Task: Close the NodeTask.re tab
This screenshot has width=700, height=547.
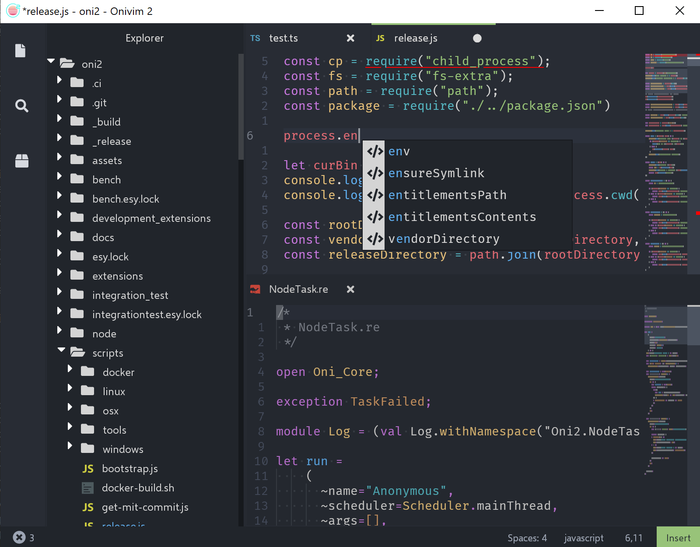Action: tap(350, 289)
